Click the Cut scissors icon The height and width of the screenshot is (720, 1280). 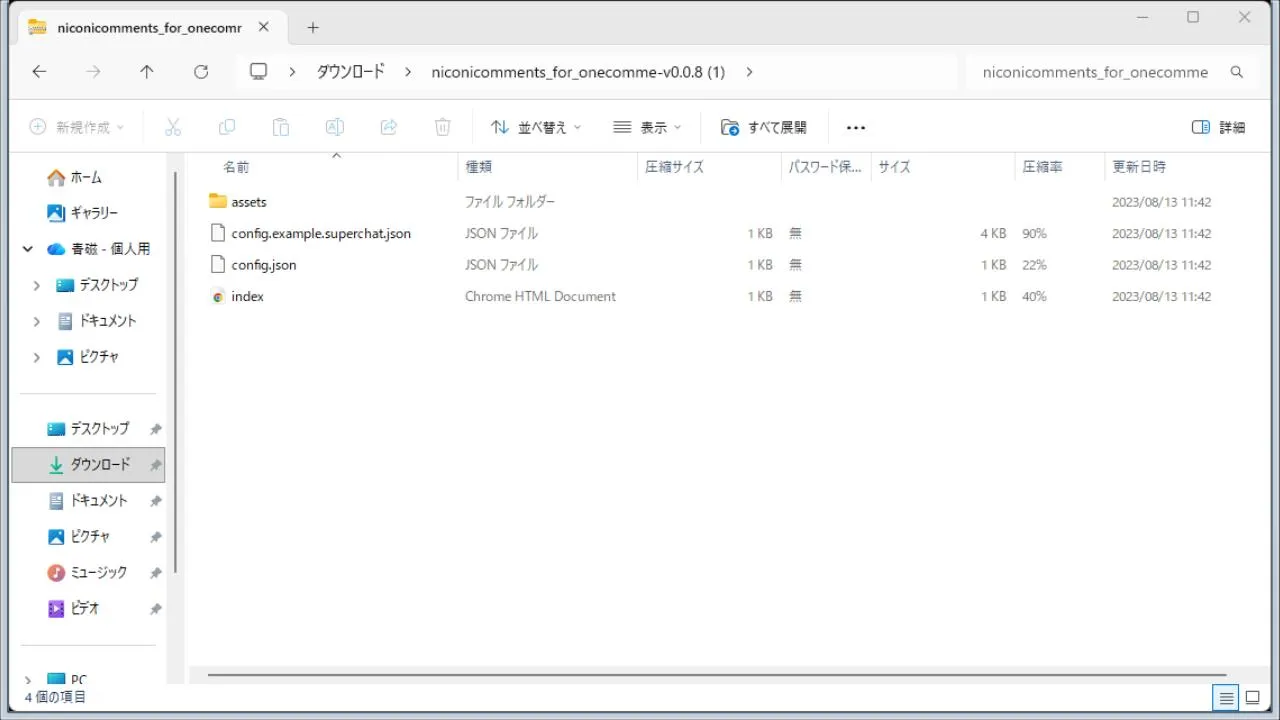coord(173,127)
